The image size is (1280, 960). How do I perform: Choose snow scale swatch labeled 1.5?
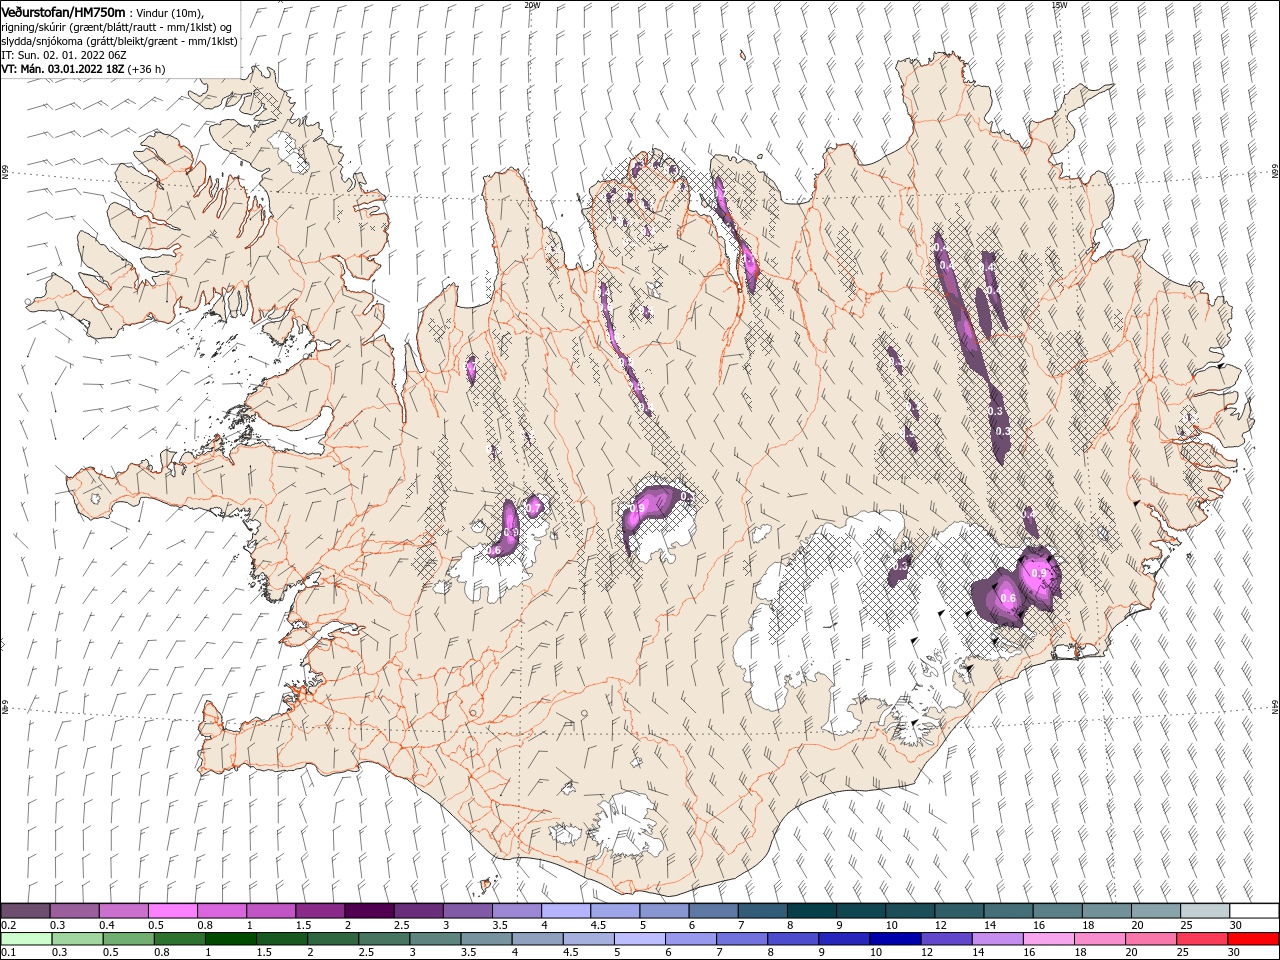(x=320, y=911)
